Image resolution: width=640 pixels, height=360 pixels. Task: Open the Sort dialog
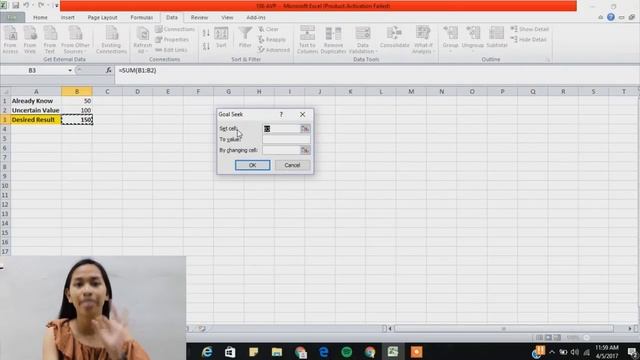pyautogui.click(x=221, y=38)
